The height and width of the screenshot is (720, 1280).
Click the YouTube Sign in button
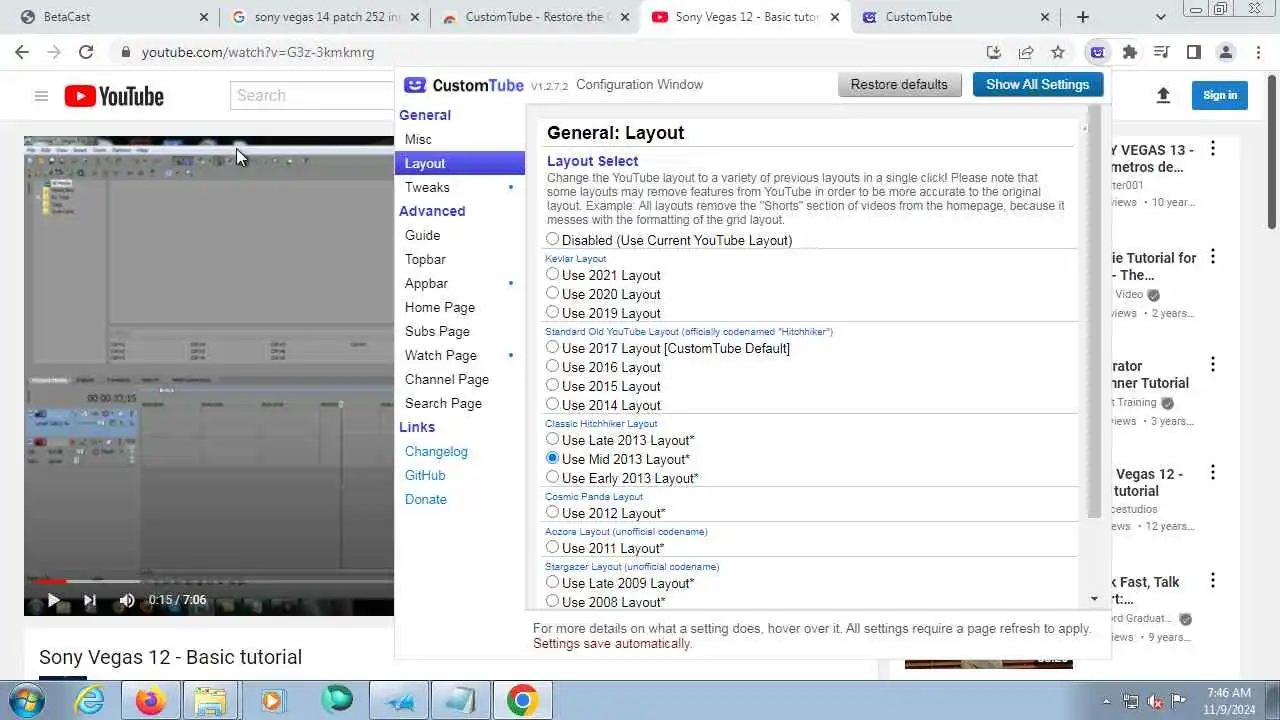[1219, 95]
